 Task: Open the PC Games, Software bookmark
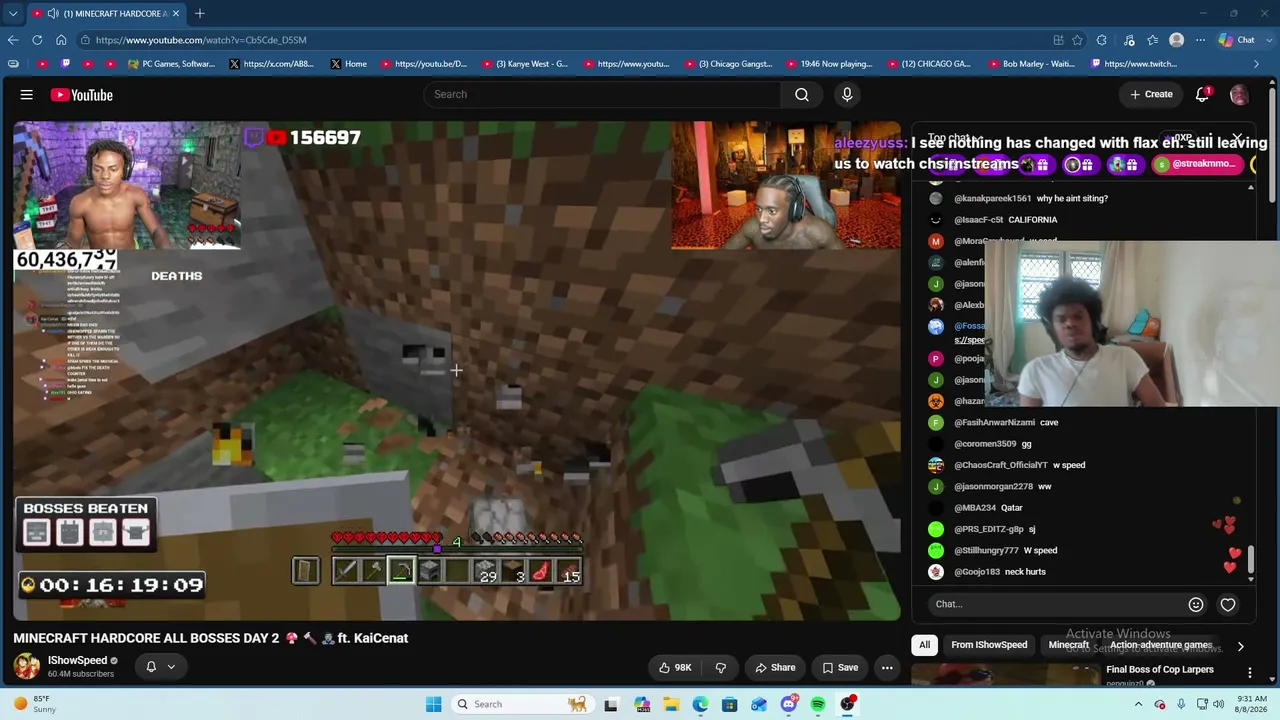[x=172, y=64]
